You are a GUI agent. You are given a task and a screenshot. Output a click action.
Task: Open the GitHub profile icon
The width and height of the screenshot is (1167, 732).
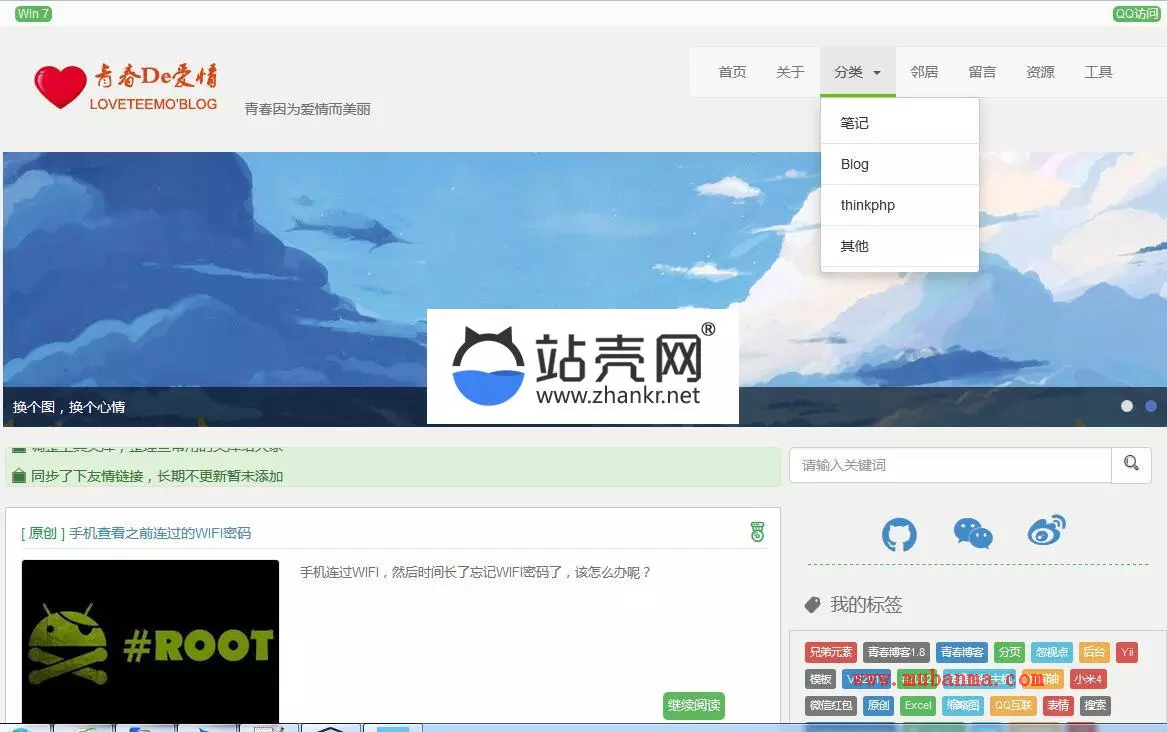(x=899, y=535)
